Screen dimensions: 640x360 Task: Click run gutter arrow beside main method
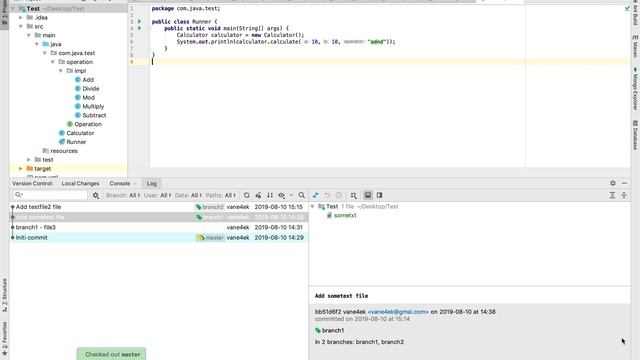pyautogui.click(x=140, y=28)
